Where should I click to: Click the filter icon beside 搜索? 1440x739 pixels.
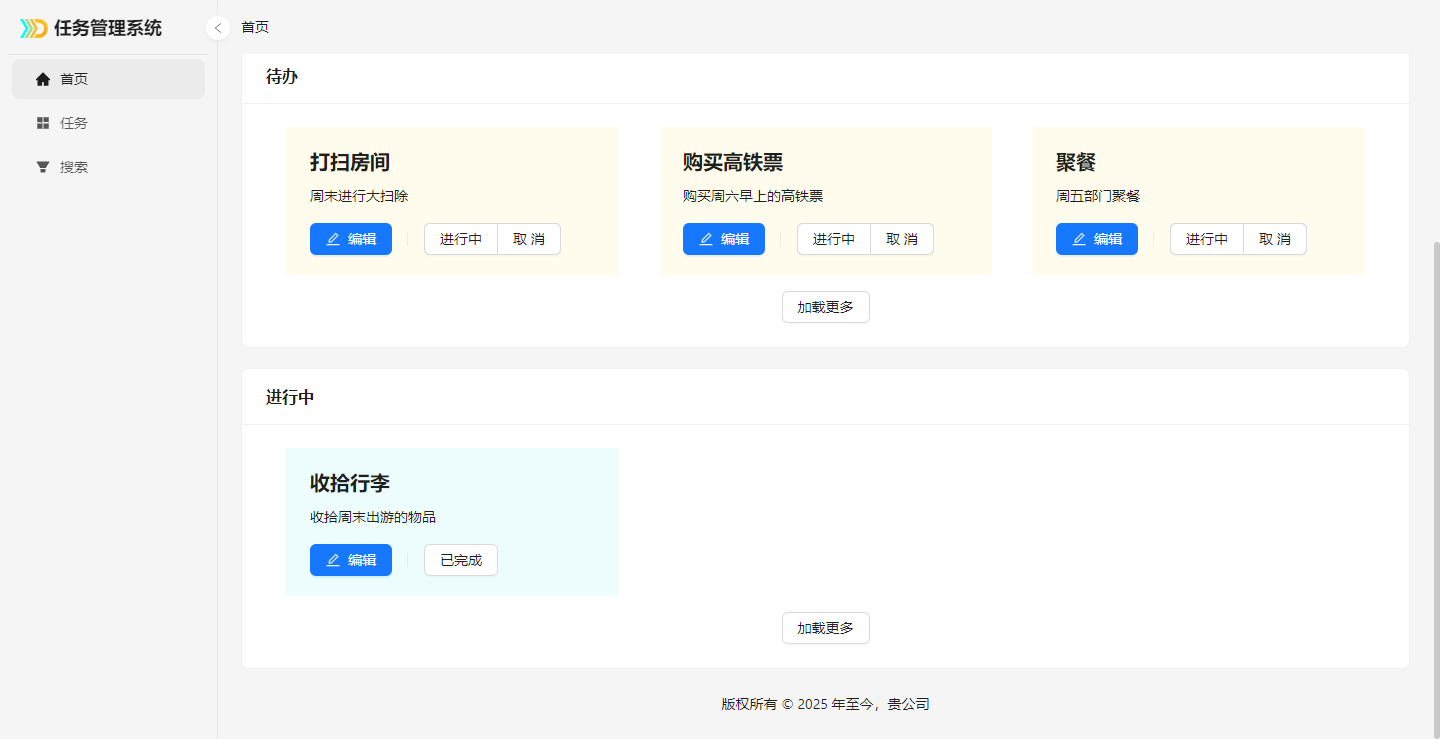tap(43, 167)
